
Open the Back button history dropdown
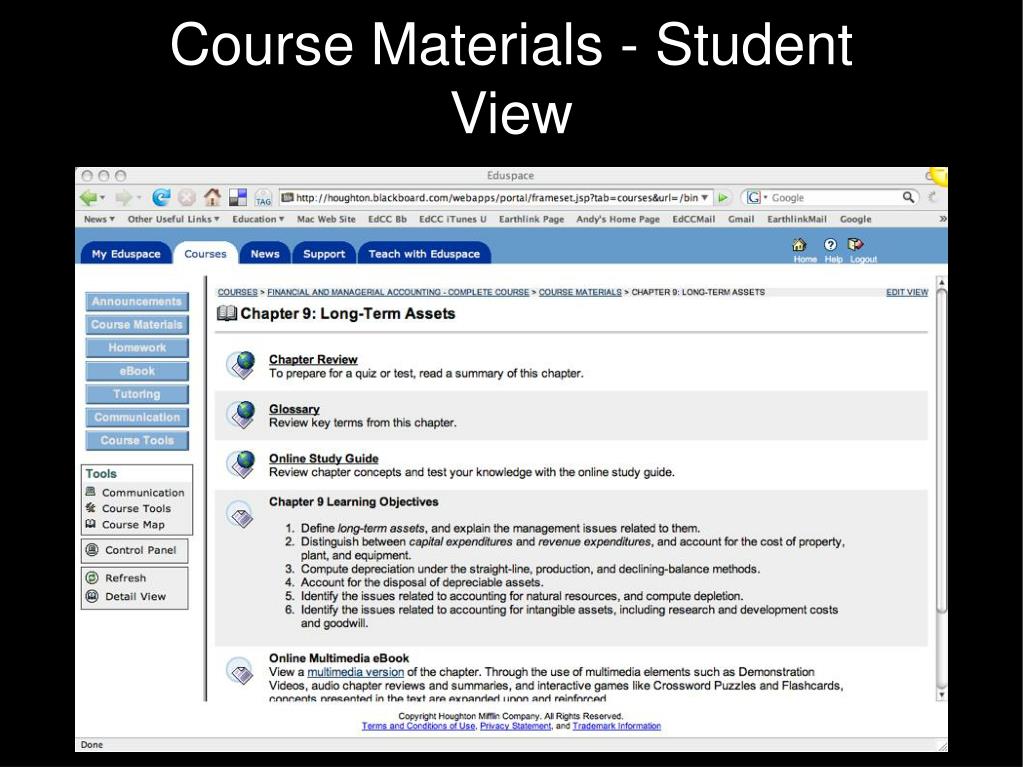pos(102,198)
